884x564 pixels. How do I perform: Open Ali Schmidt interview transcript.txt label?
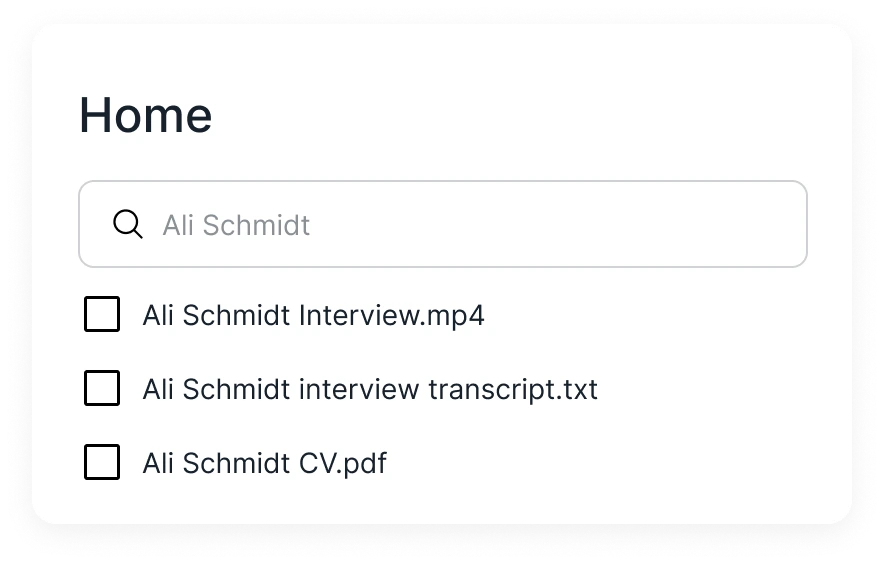[370, 389]
